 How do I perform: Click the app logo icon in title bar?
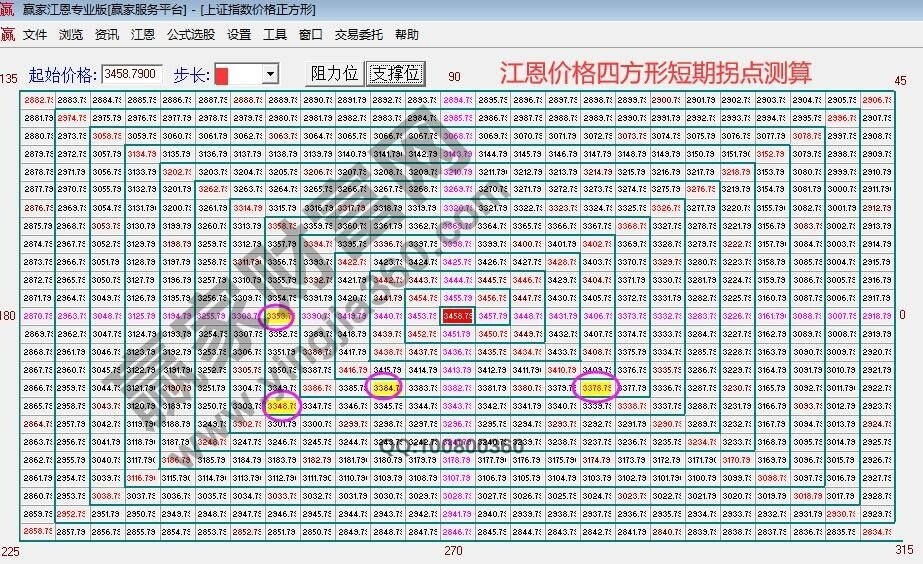click(8, 10)
